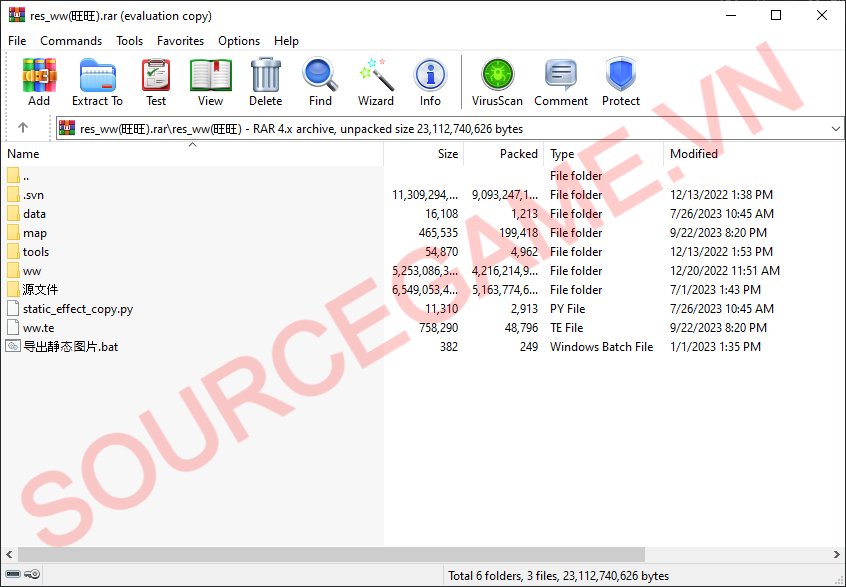Select static_effect_copy.py file
Image resolution: width=846 pixels, height=587 pixels.
point(77,309)
